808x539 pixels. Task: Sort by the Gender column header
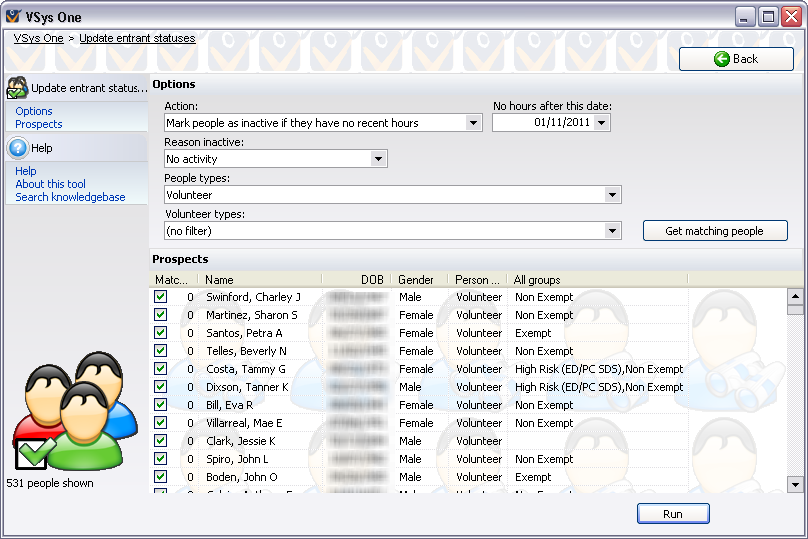tap(419, 280)
